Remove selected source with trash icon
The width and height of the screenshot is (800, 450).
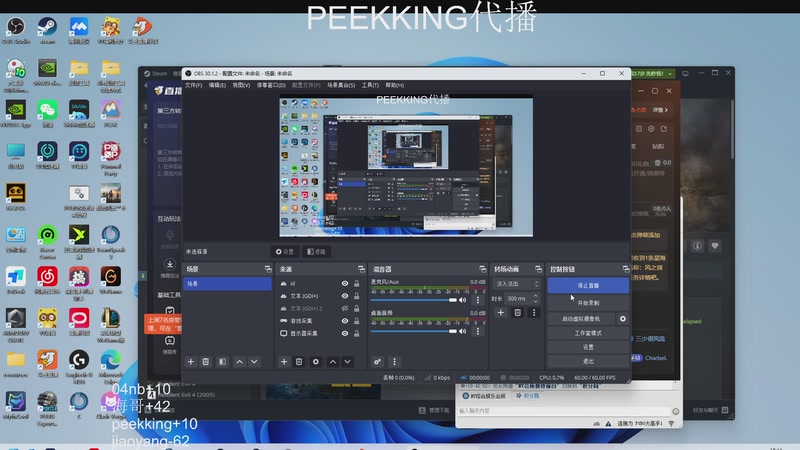pos(299,362)
